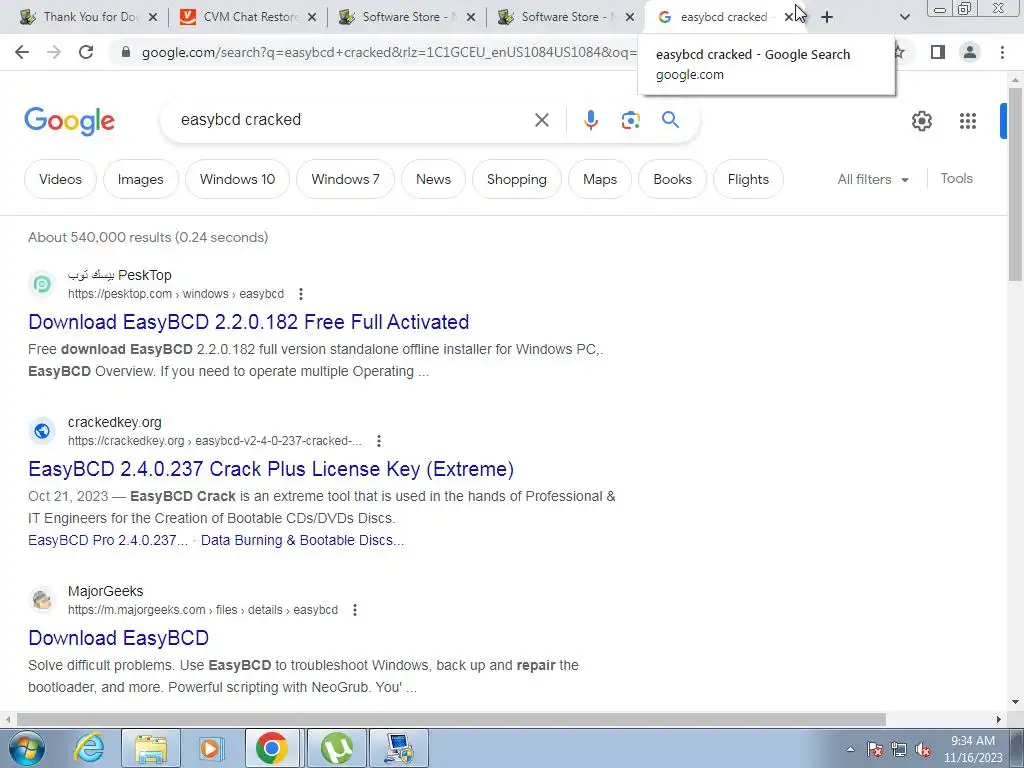Screen dimensions: 1024x768
Task: Click the Action Center flag tray icon
Action: pyautogui.click(x=874, y=750)
